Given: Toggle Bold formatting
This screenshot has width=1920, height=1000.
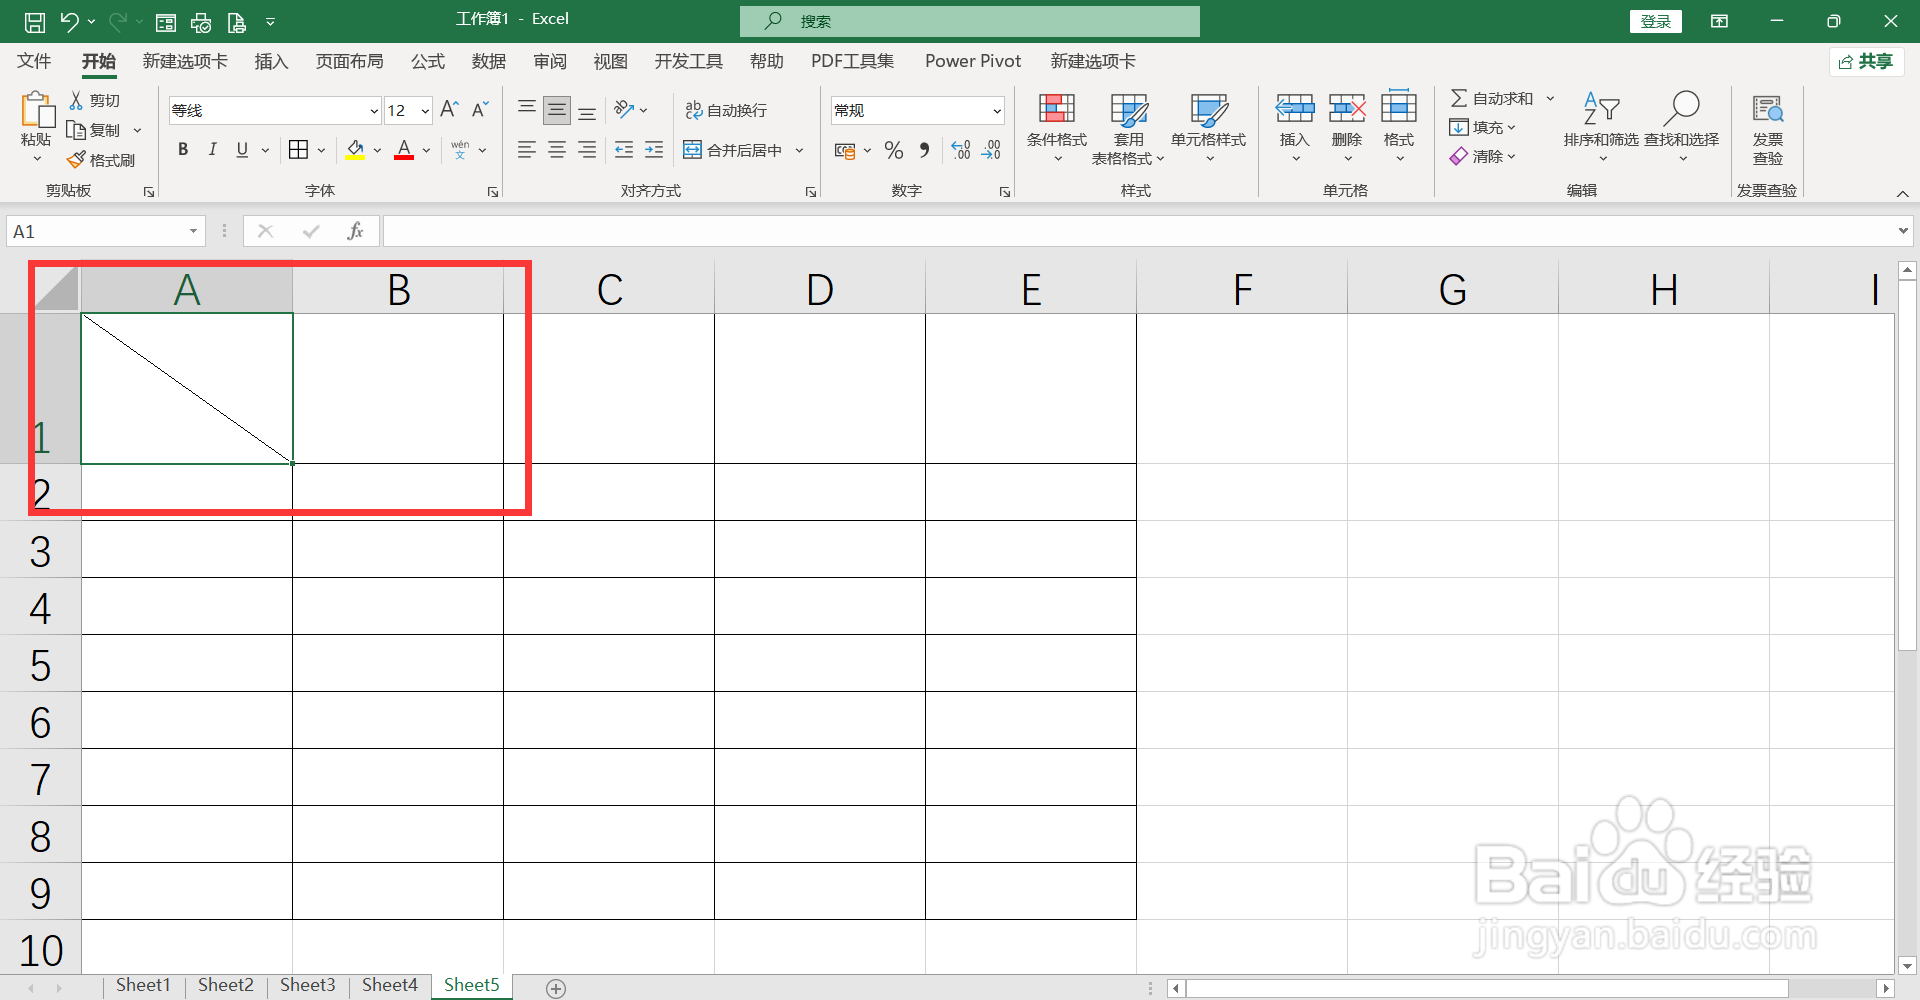Looking at the screenshot, I should coord(183,150).
